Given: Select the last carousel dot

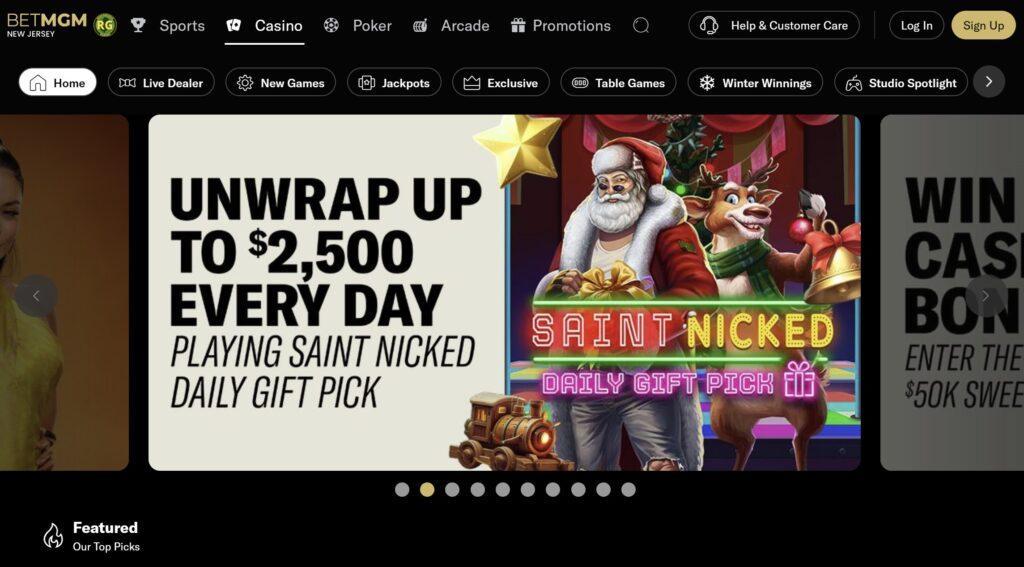Looking at the screenshot, I should pyautogui.click(x=628, y=489).
